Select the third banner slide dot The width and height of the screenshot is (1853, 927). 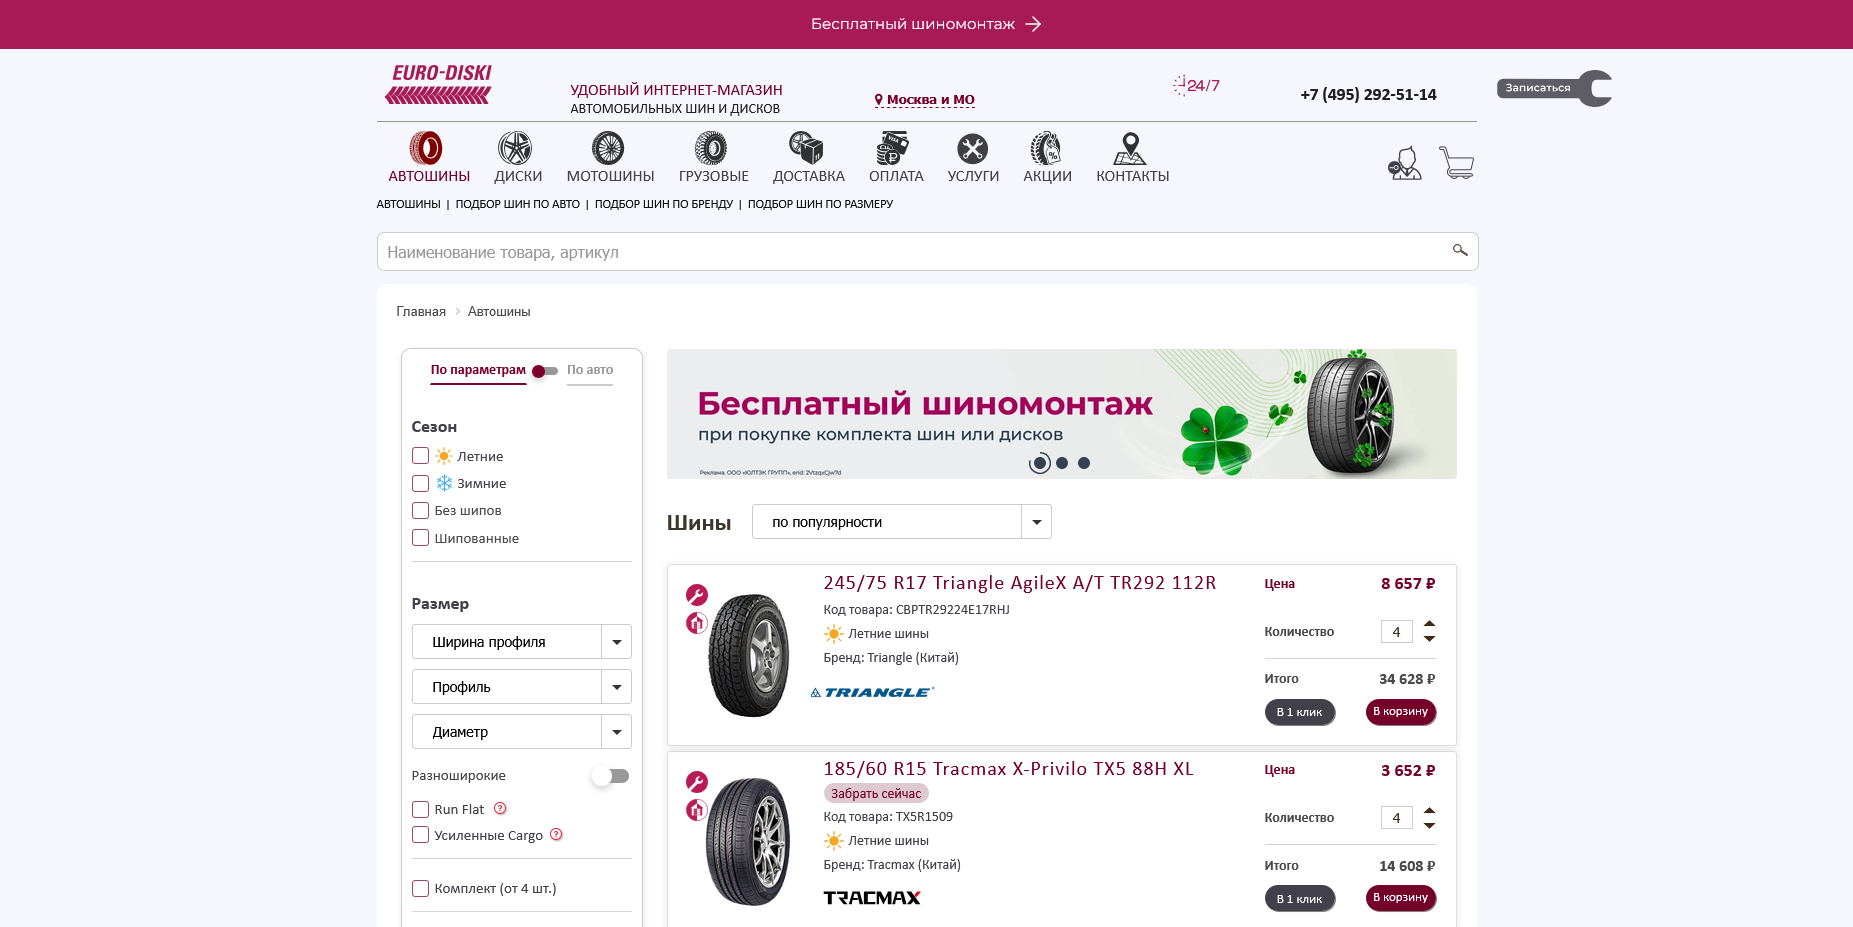[x=1084, y=463]
